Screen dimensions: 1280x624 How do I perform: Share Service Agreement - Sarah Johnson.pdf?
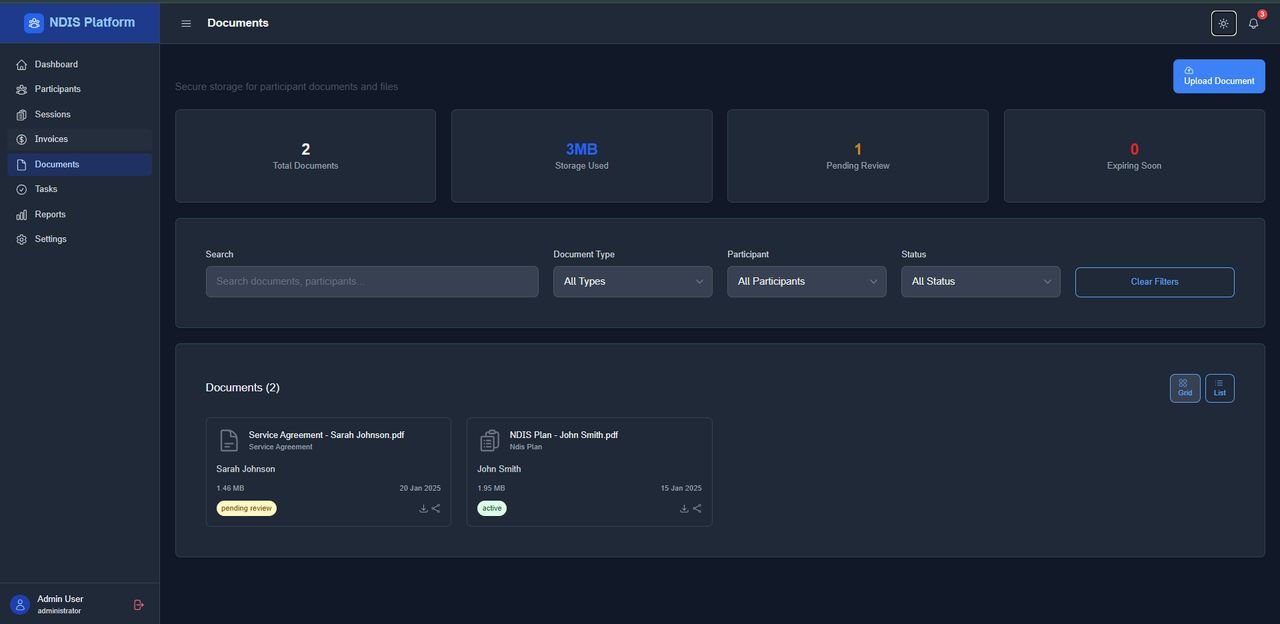coord(436,508)
